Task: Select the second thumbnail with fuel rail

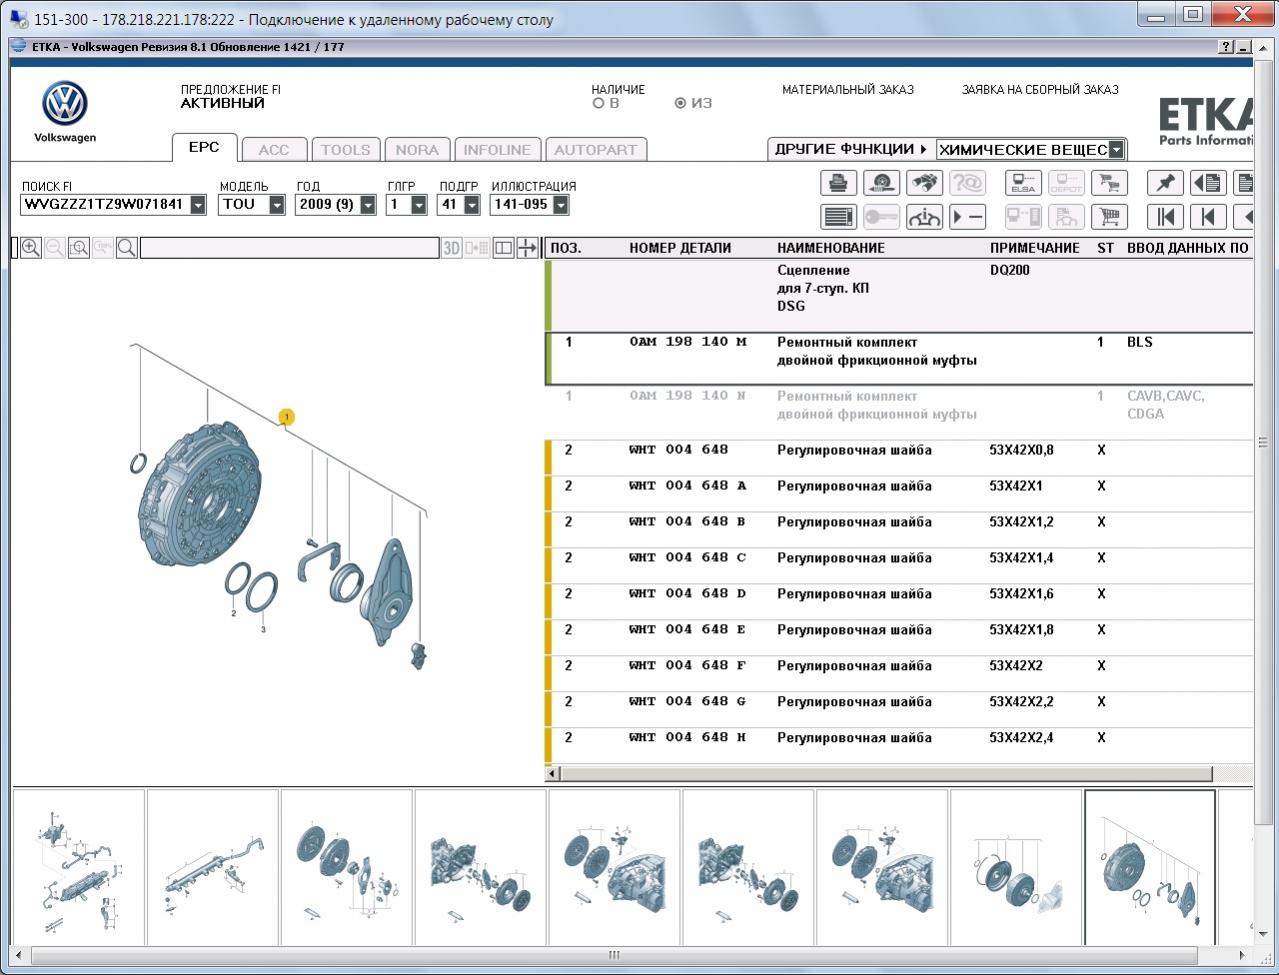Action: pos(213,866)
